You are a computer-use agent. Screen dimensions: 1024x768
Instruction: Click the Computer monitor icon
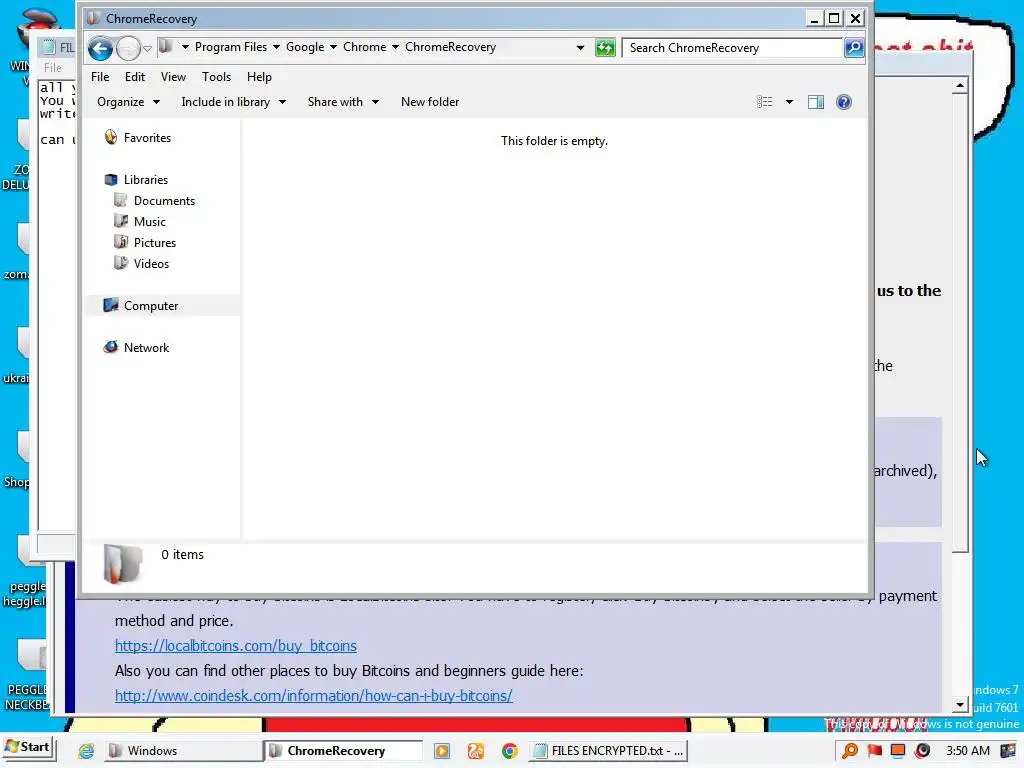coord(111,305)
